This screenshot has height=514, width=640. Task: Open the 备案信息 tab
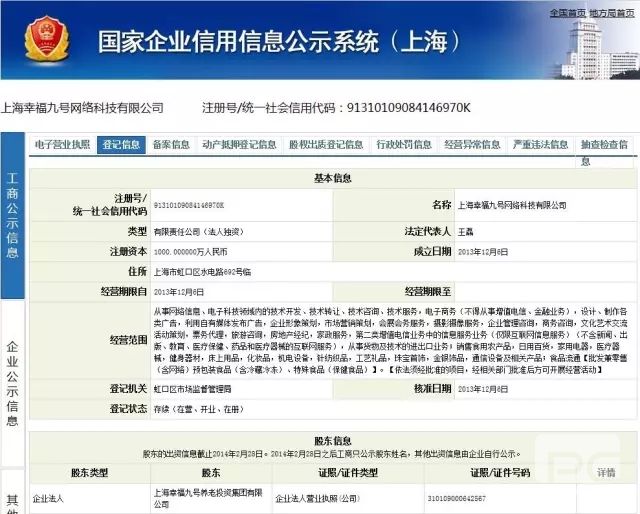point(171,145)
